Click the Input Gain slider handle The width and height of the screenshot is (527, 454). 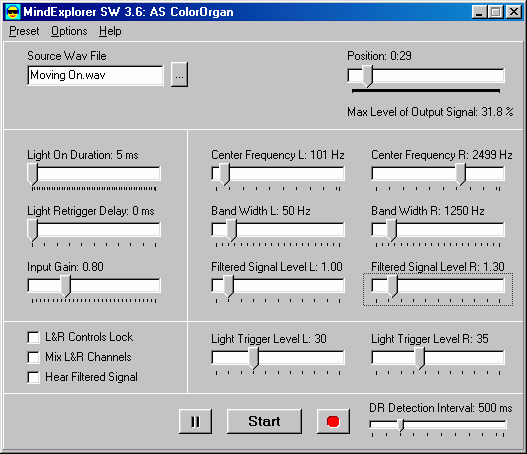(x=66, y=286)
